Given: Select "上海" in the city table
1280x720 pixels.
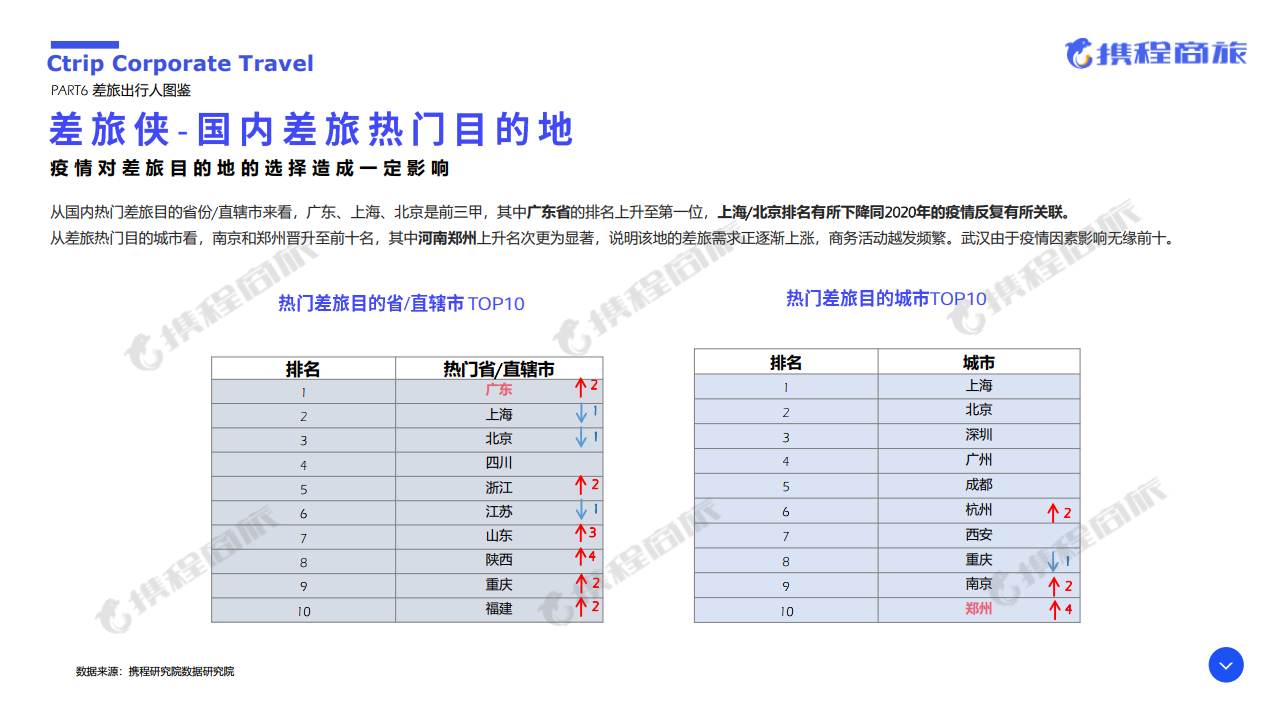Looking at the screenshot, I should click(x=979, y=386).
